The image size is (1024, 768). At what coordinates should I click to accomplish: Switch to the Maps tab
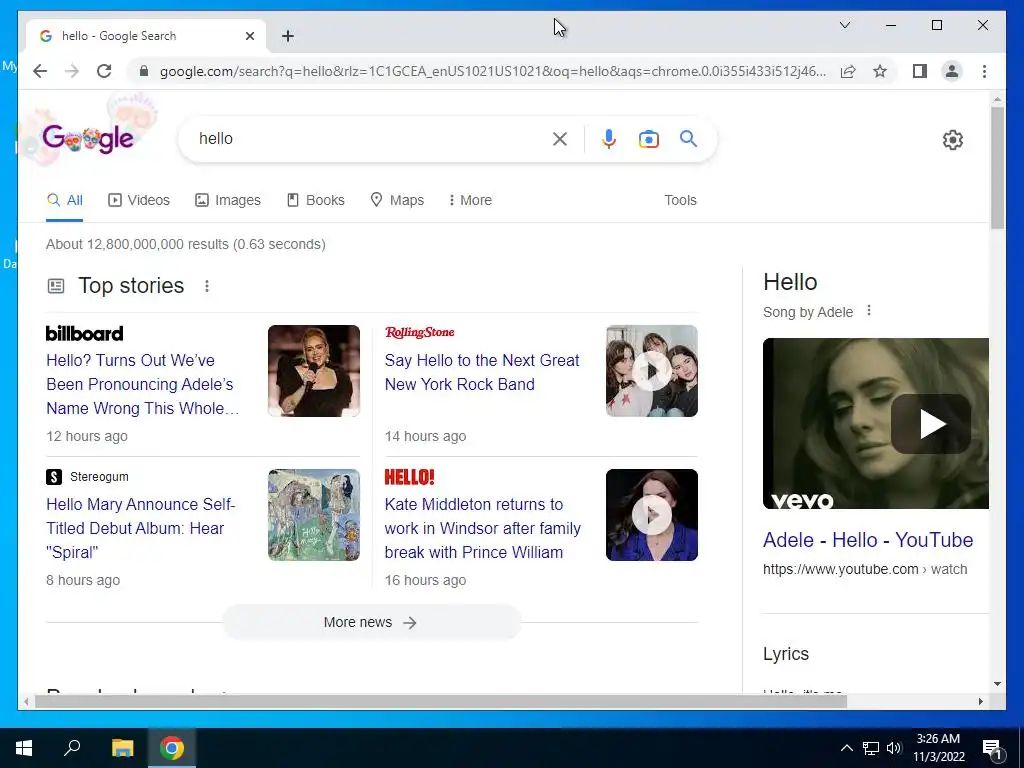tap(397, 200)
